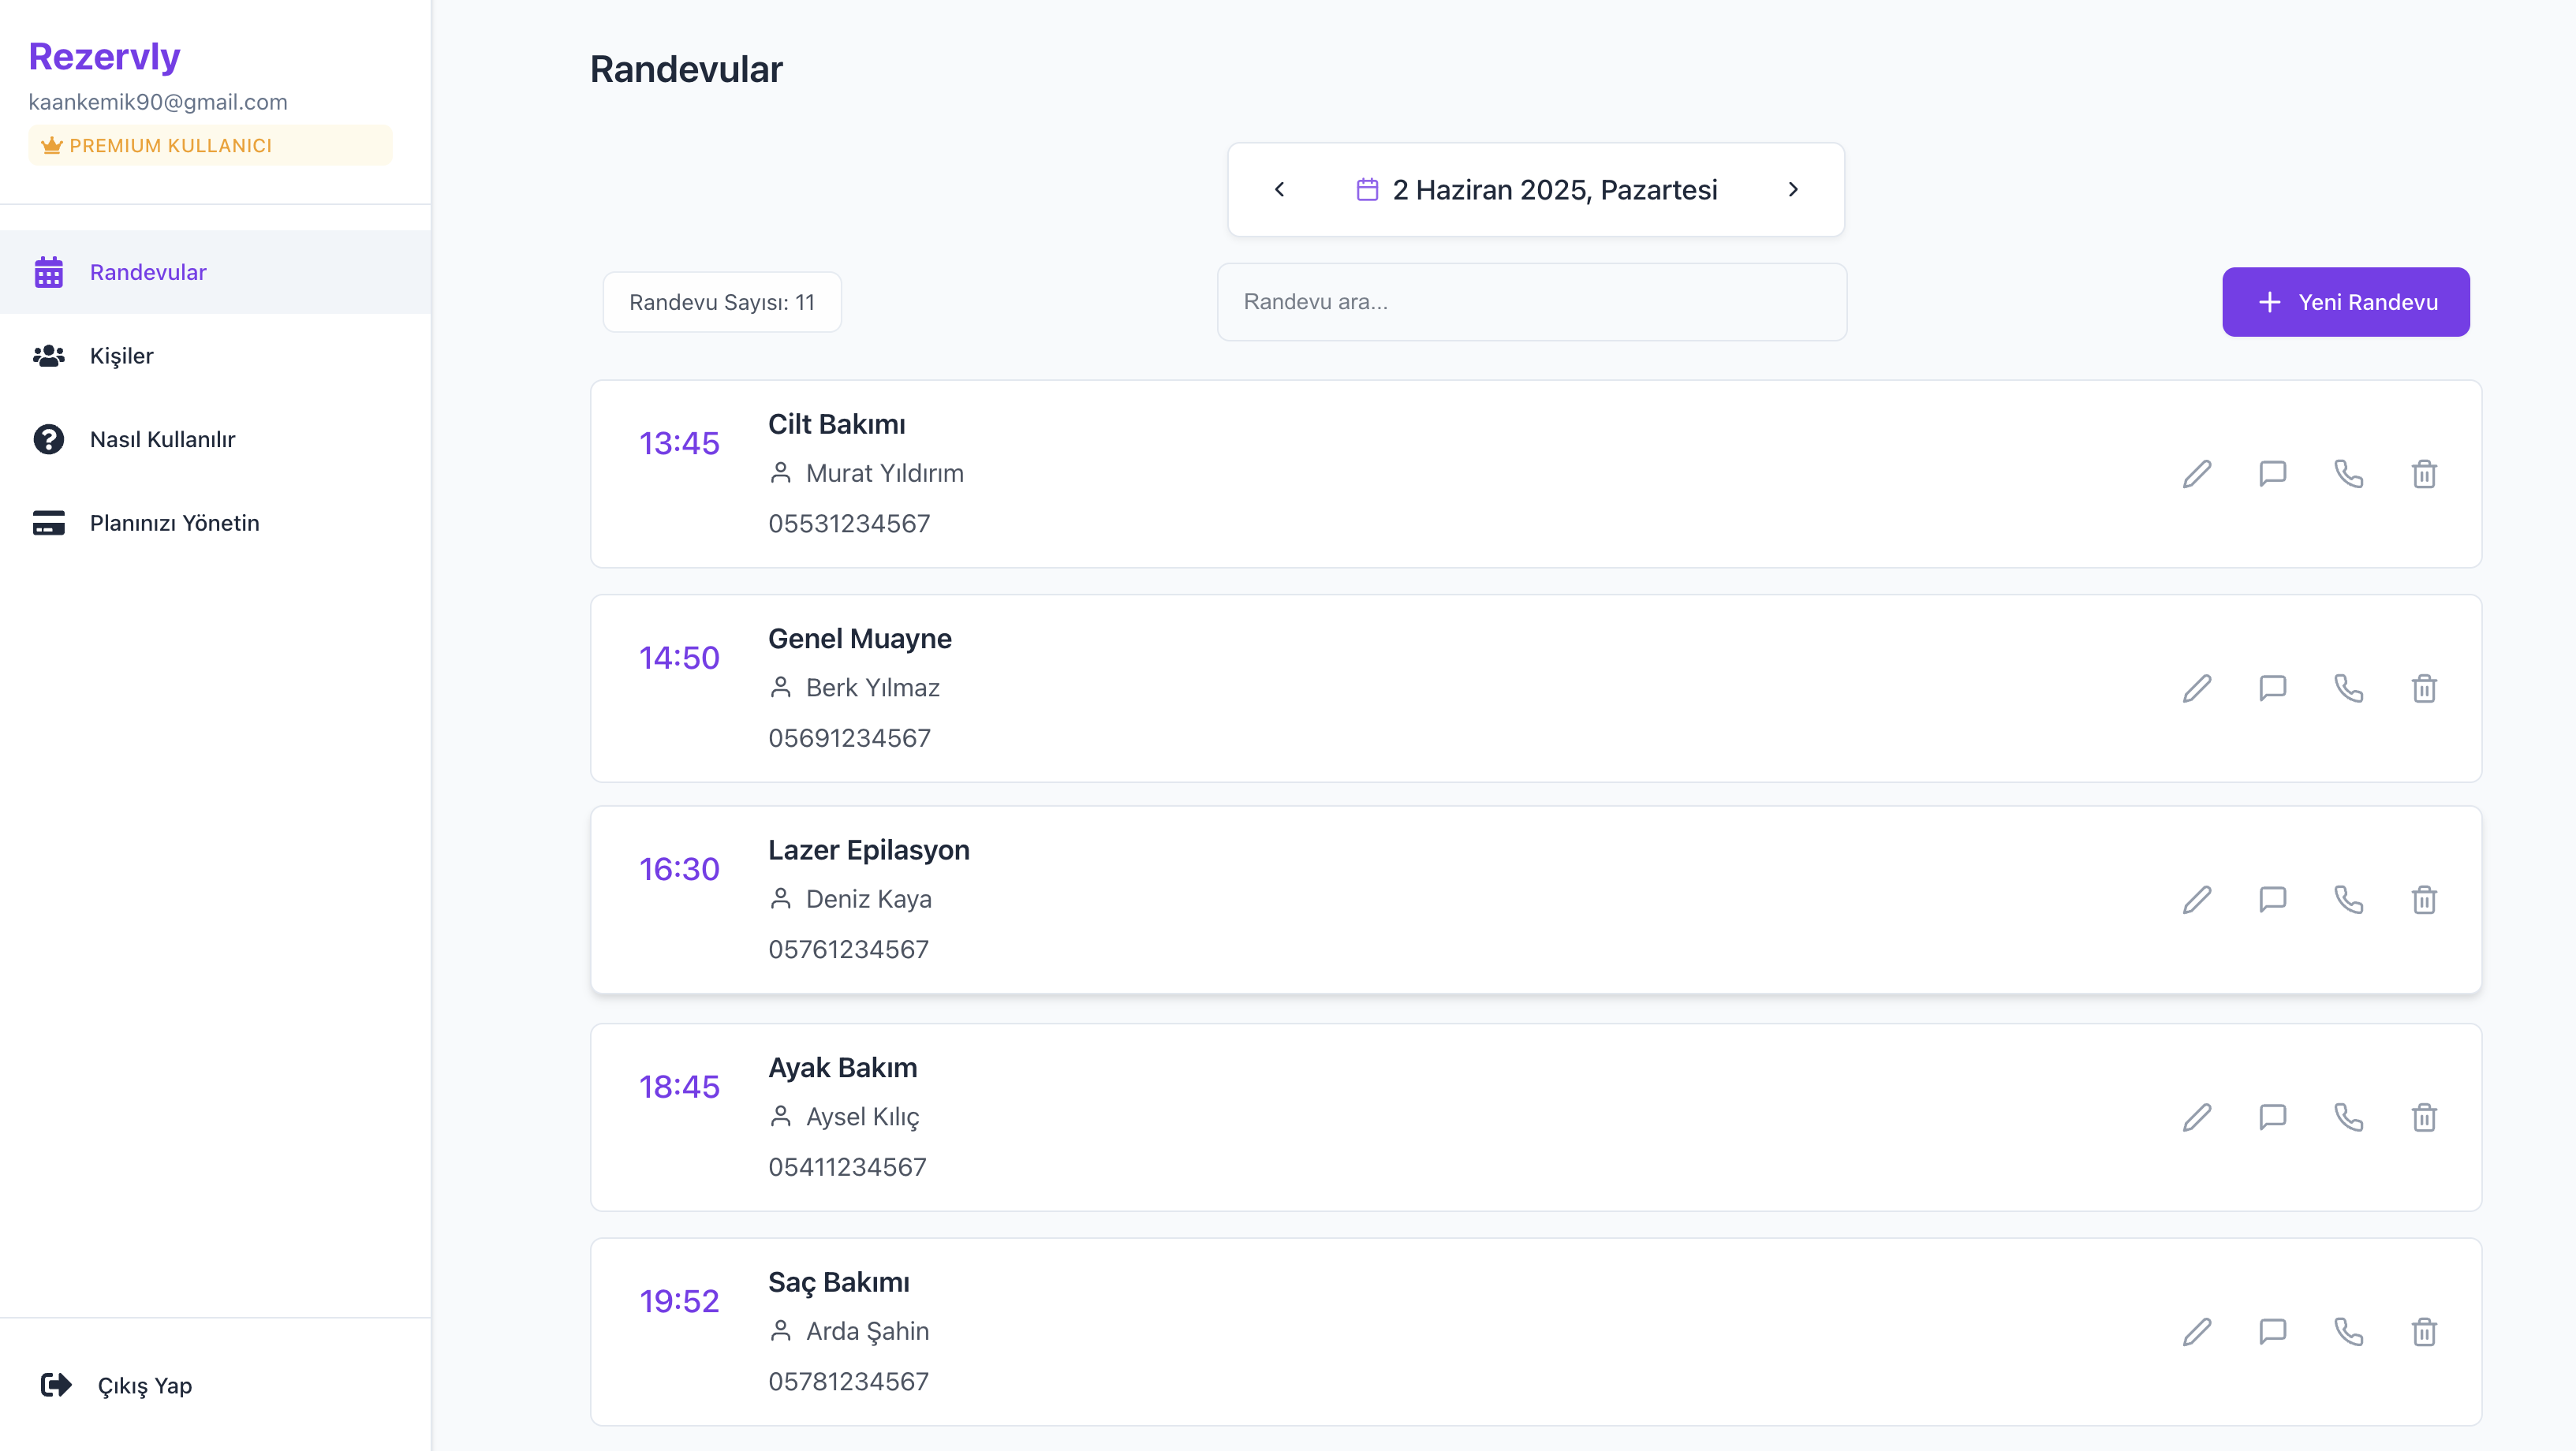Open the Kişiler menu item
Viewport: 2576px width, 1451px height.
tap(121, 356)
